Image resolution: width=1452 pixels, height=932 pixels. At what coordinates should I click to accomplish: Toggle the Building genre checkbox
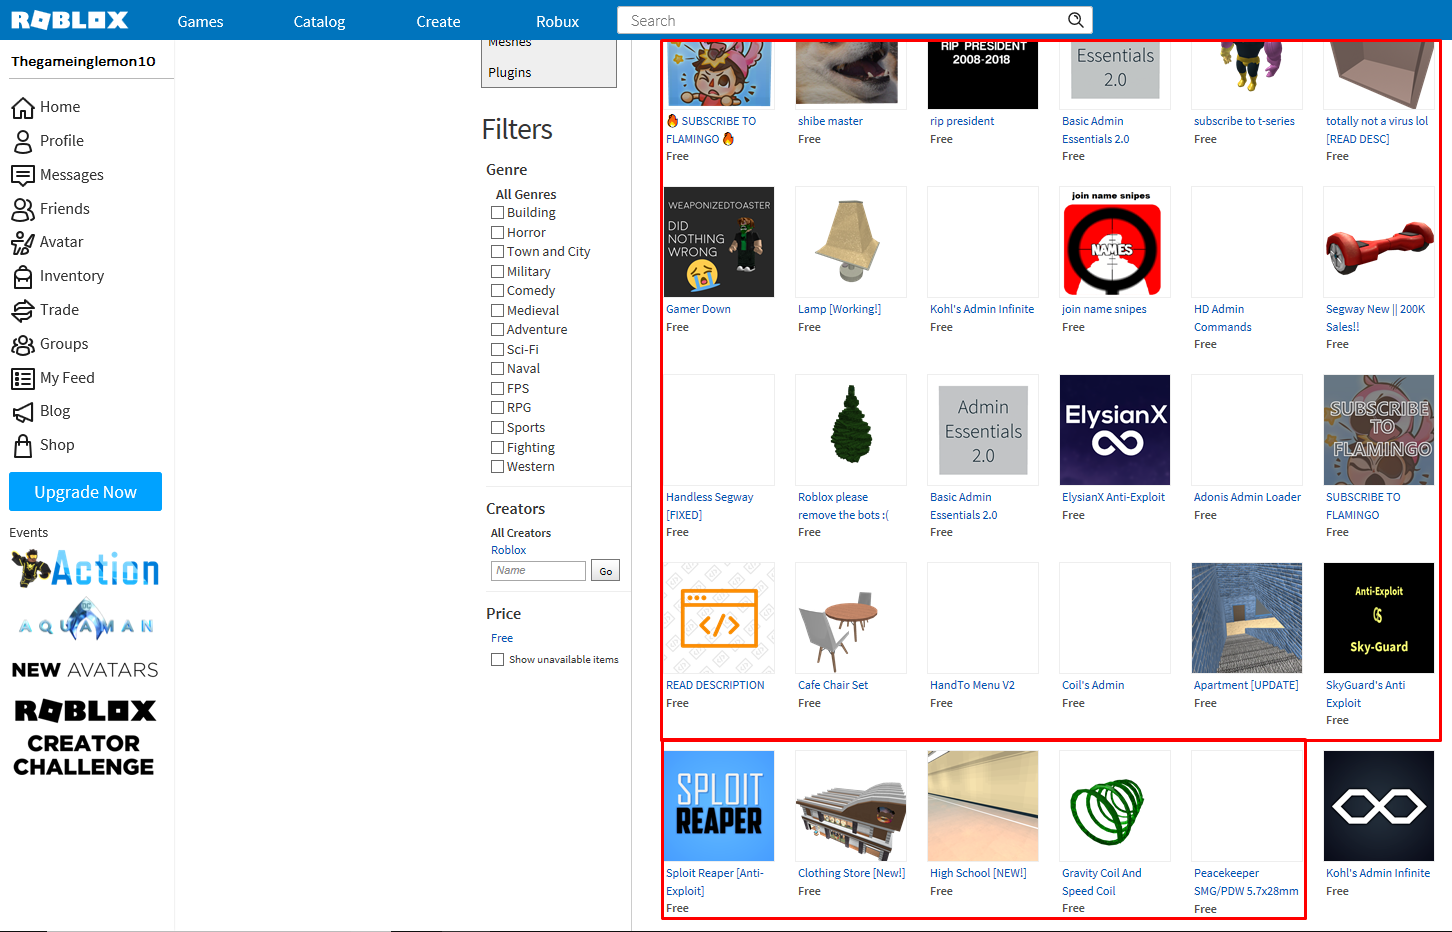click(497, 213)
